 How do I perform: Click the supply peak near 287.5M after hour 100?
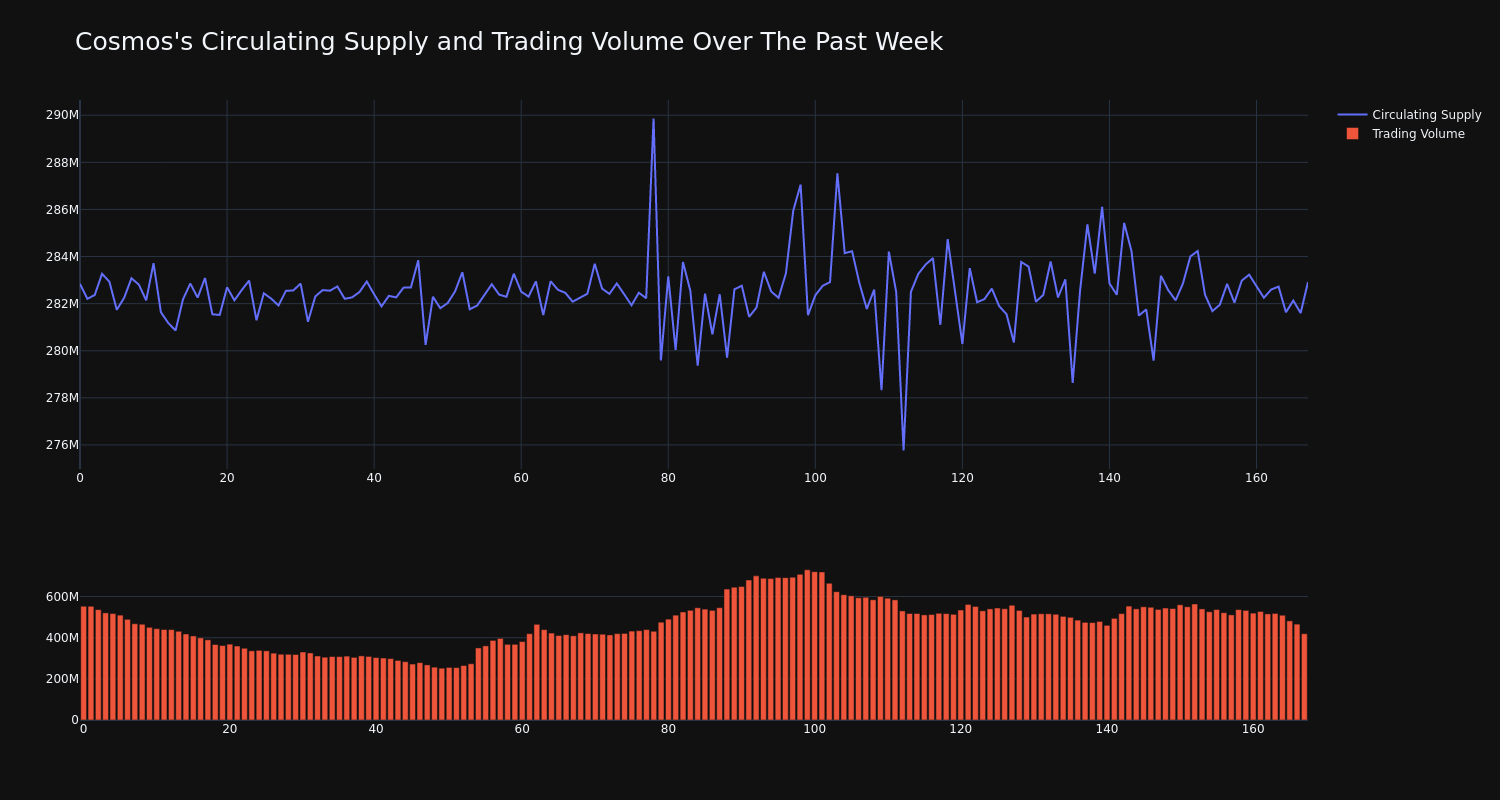[837, 174]
